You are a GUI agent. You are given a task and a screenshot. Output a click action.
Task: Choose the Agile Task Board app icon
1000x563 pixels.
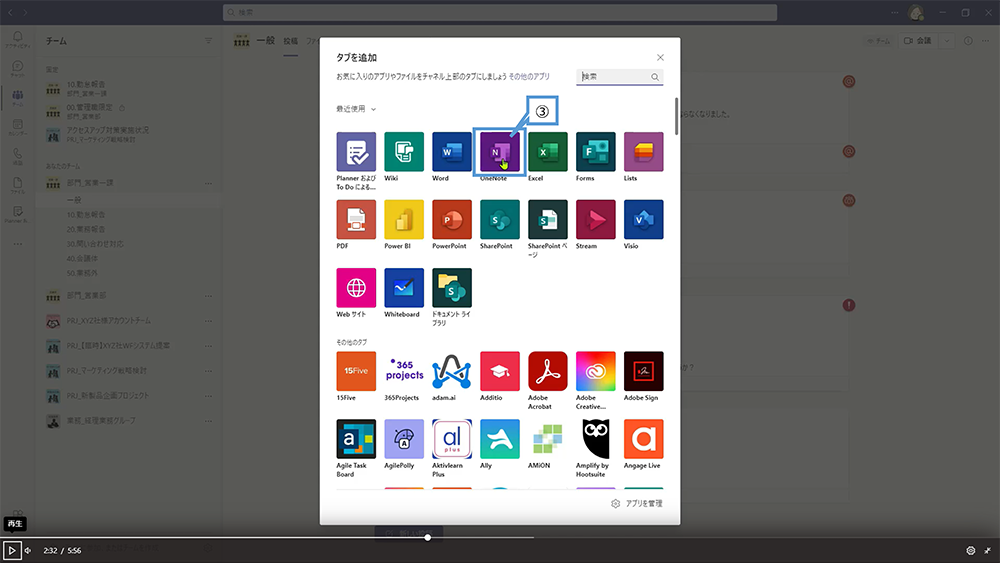point(356,439)
